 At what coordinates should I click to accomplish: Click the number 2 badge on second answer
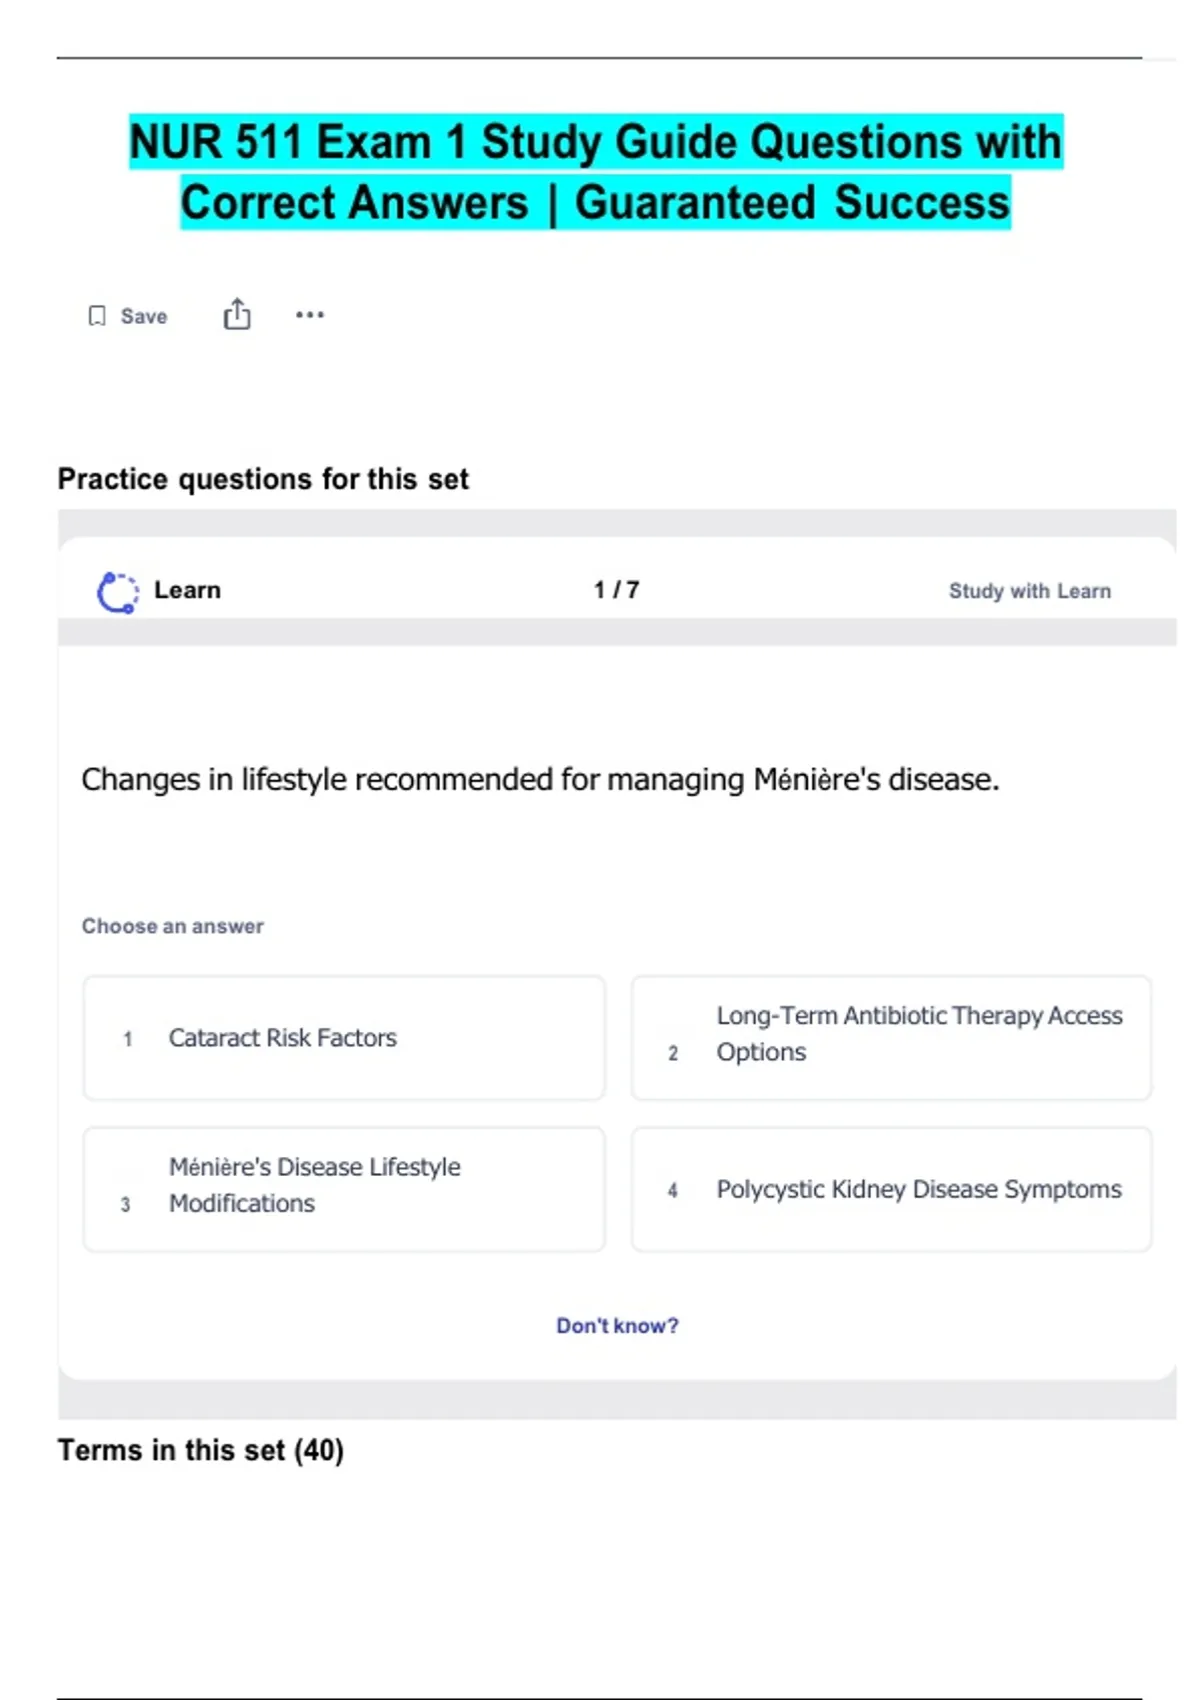(x=673, y=1053)
